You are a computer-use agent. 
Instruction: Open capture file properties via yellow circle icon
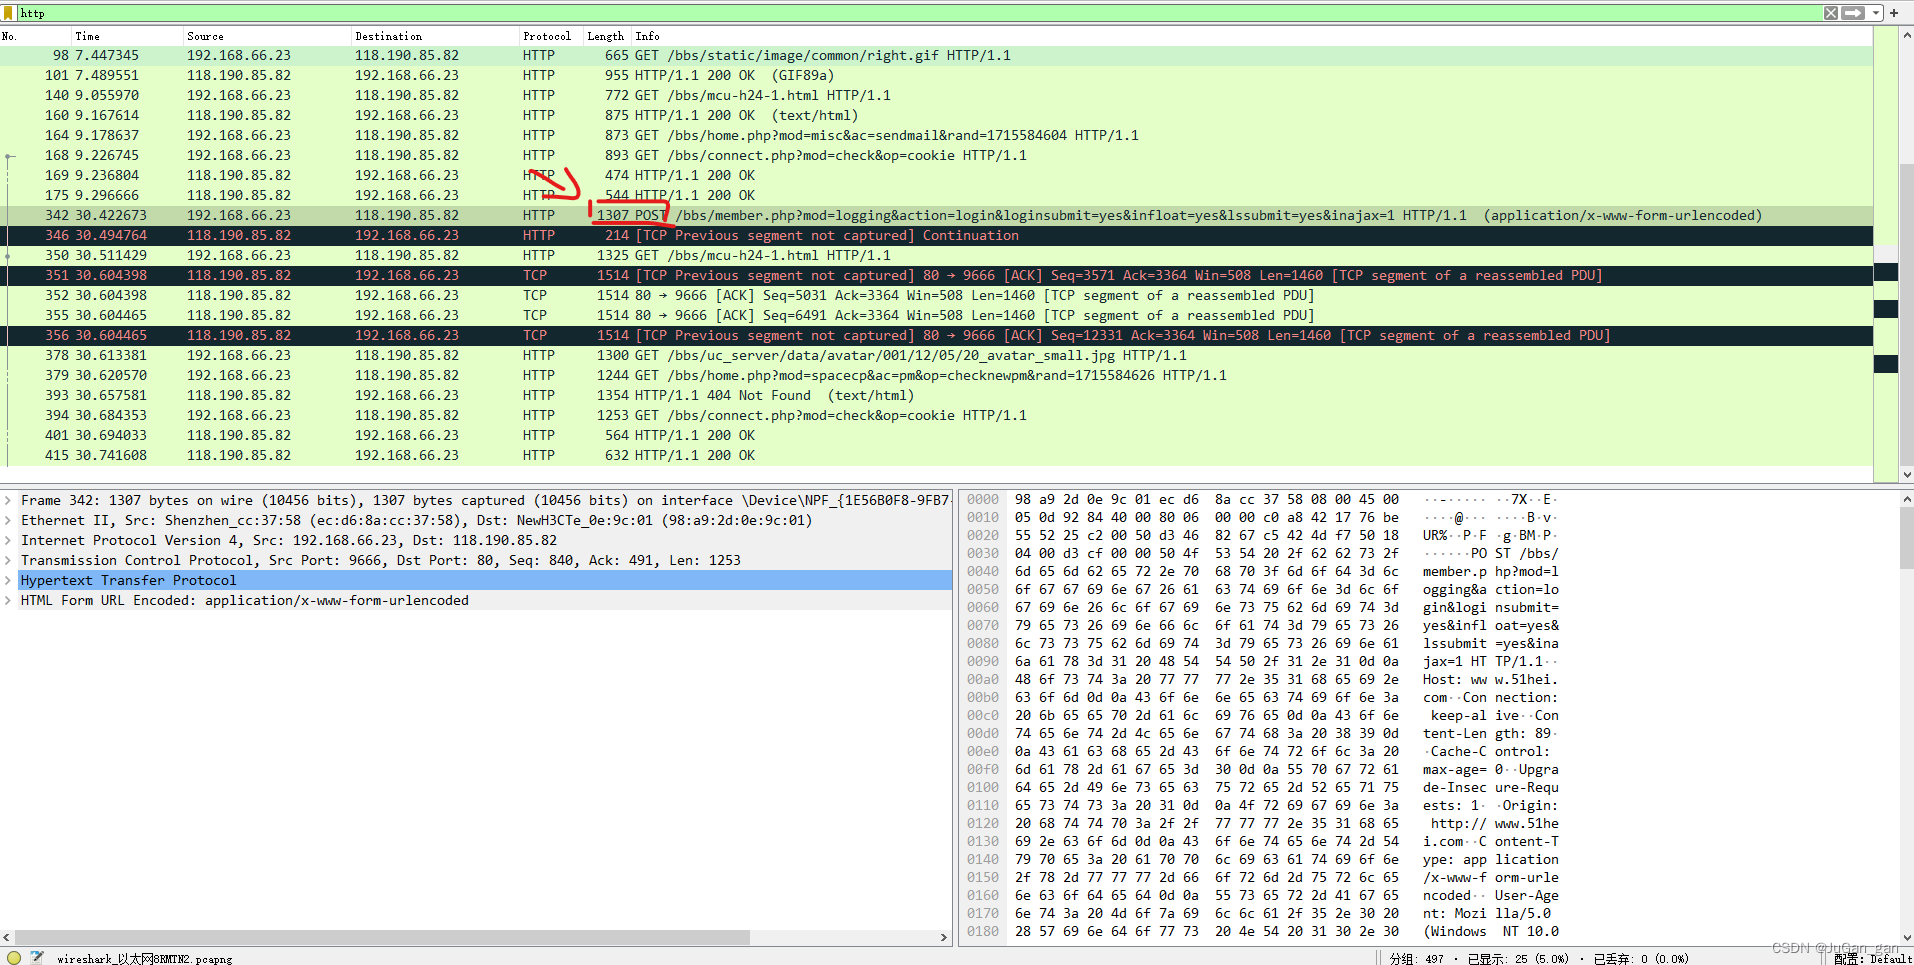[14, 957]
